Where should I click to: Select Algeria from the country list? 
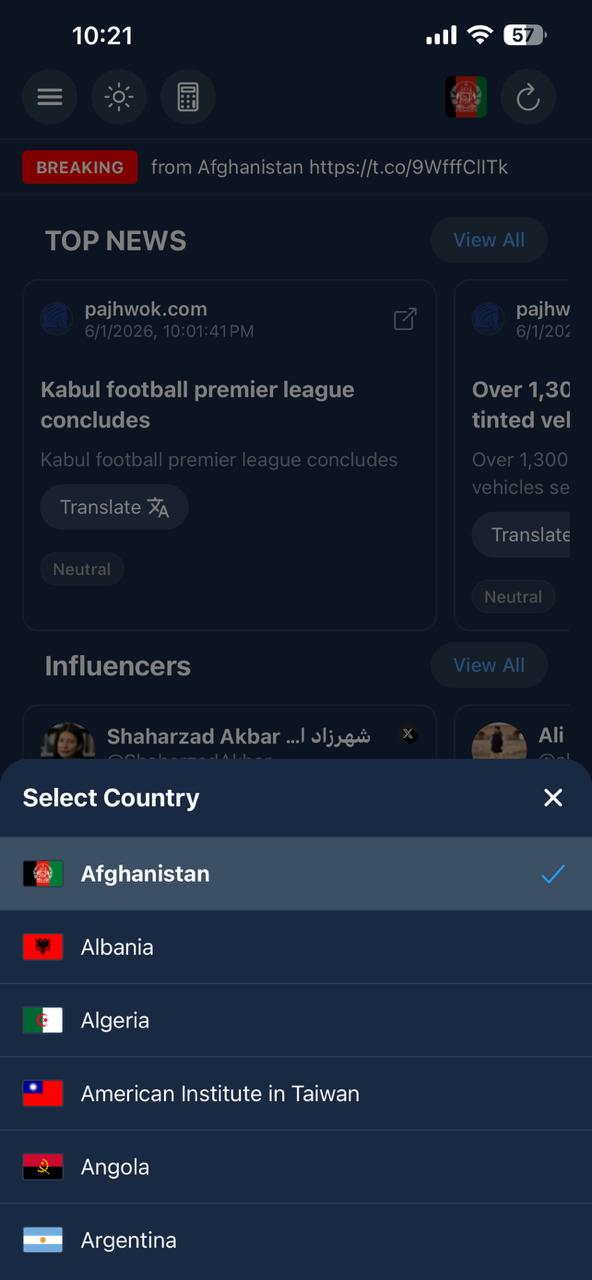click(115, 1020)
